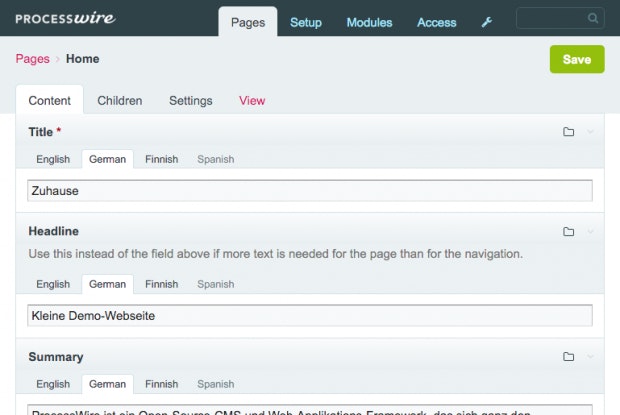Switch to the Children tab

coord(120,100)
